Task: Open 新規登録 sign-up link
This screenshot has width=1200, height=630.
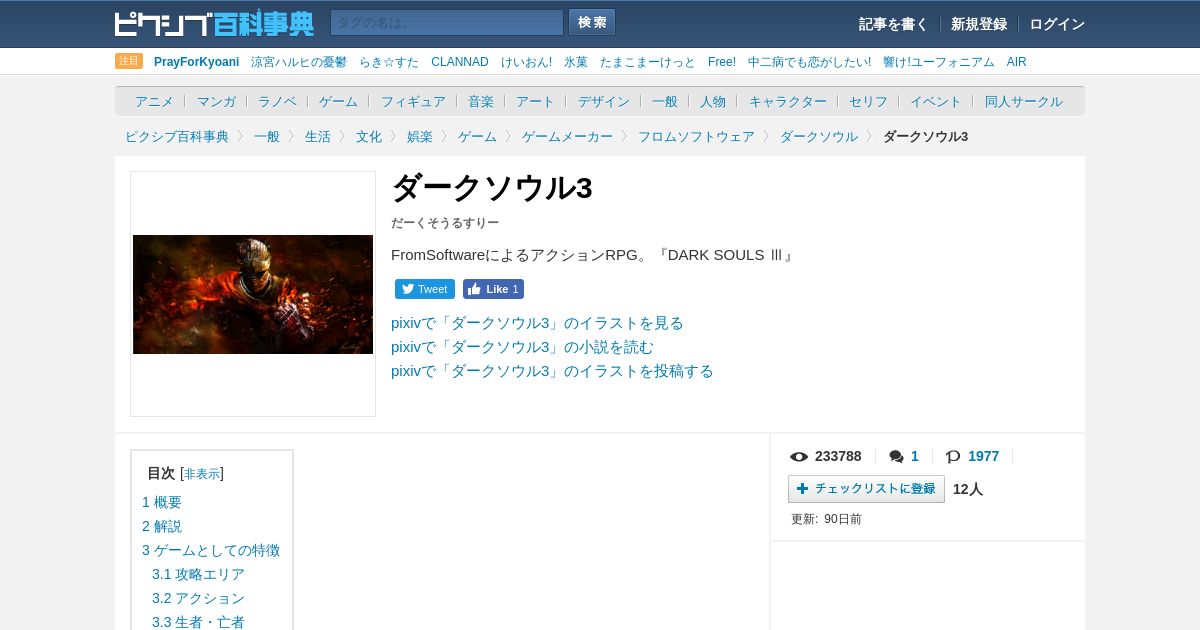Action: (979, 24)
